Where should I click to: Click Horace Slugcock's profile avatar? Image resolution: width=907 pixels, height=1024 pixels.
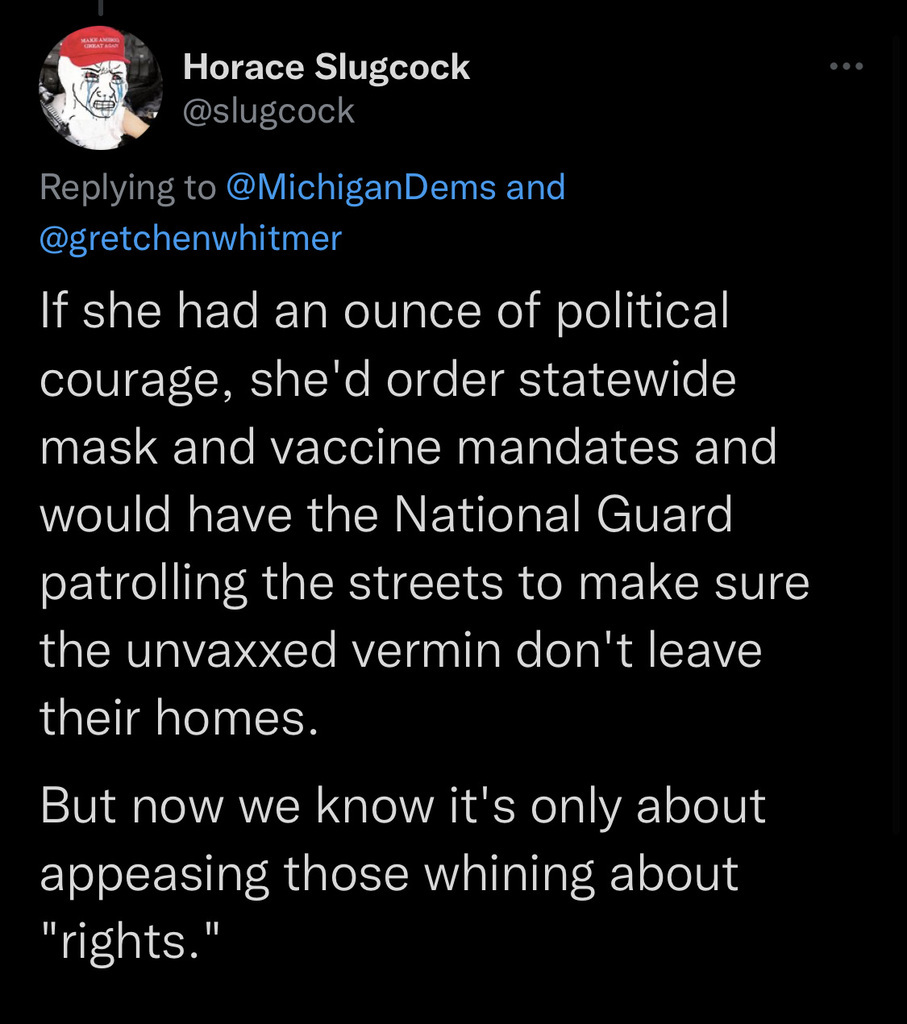(x=100, y=88)
